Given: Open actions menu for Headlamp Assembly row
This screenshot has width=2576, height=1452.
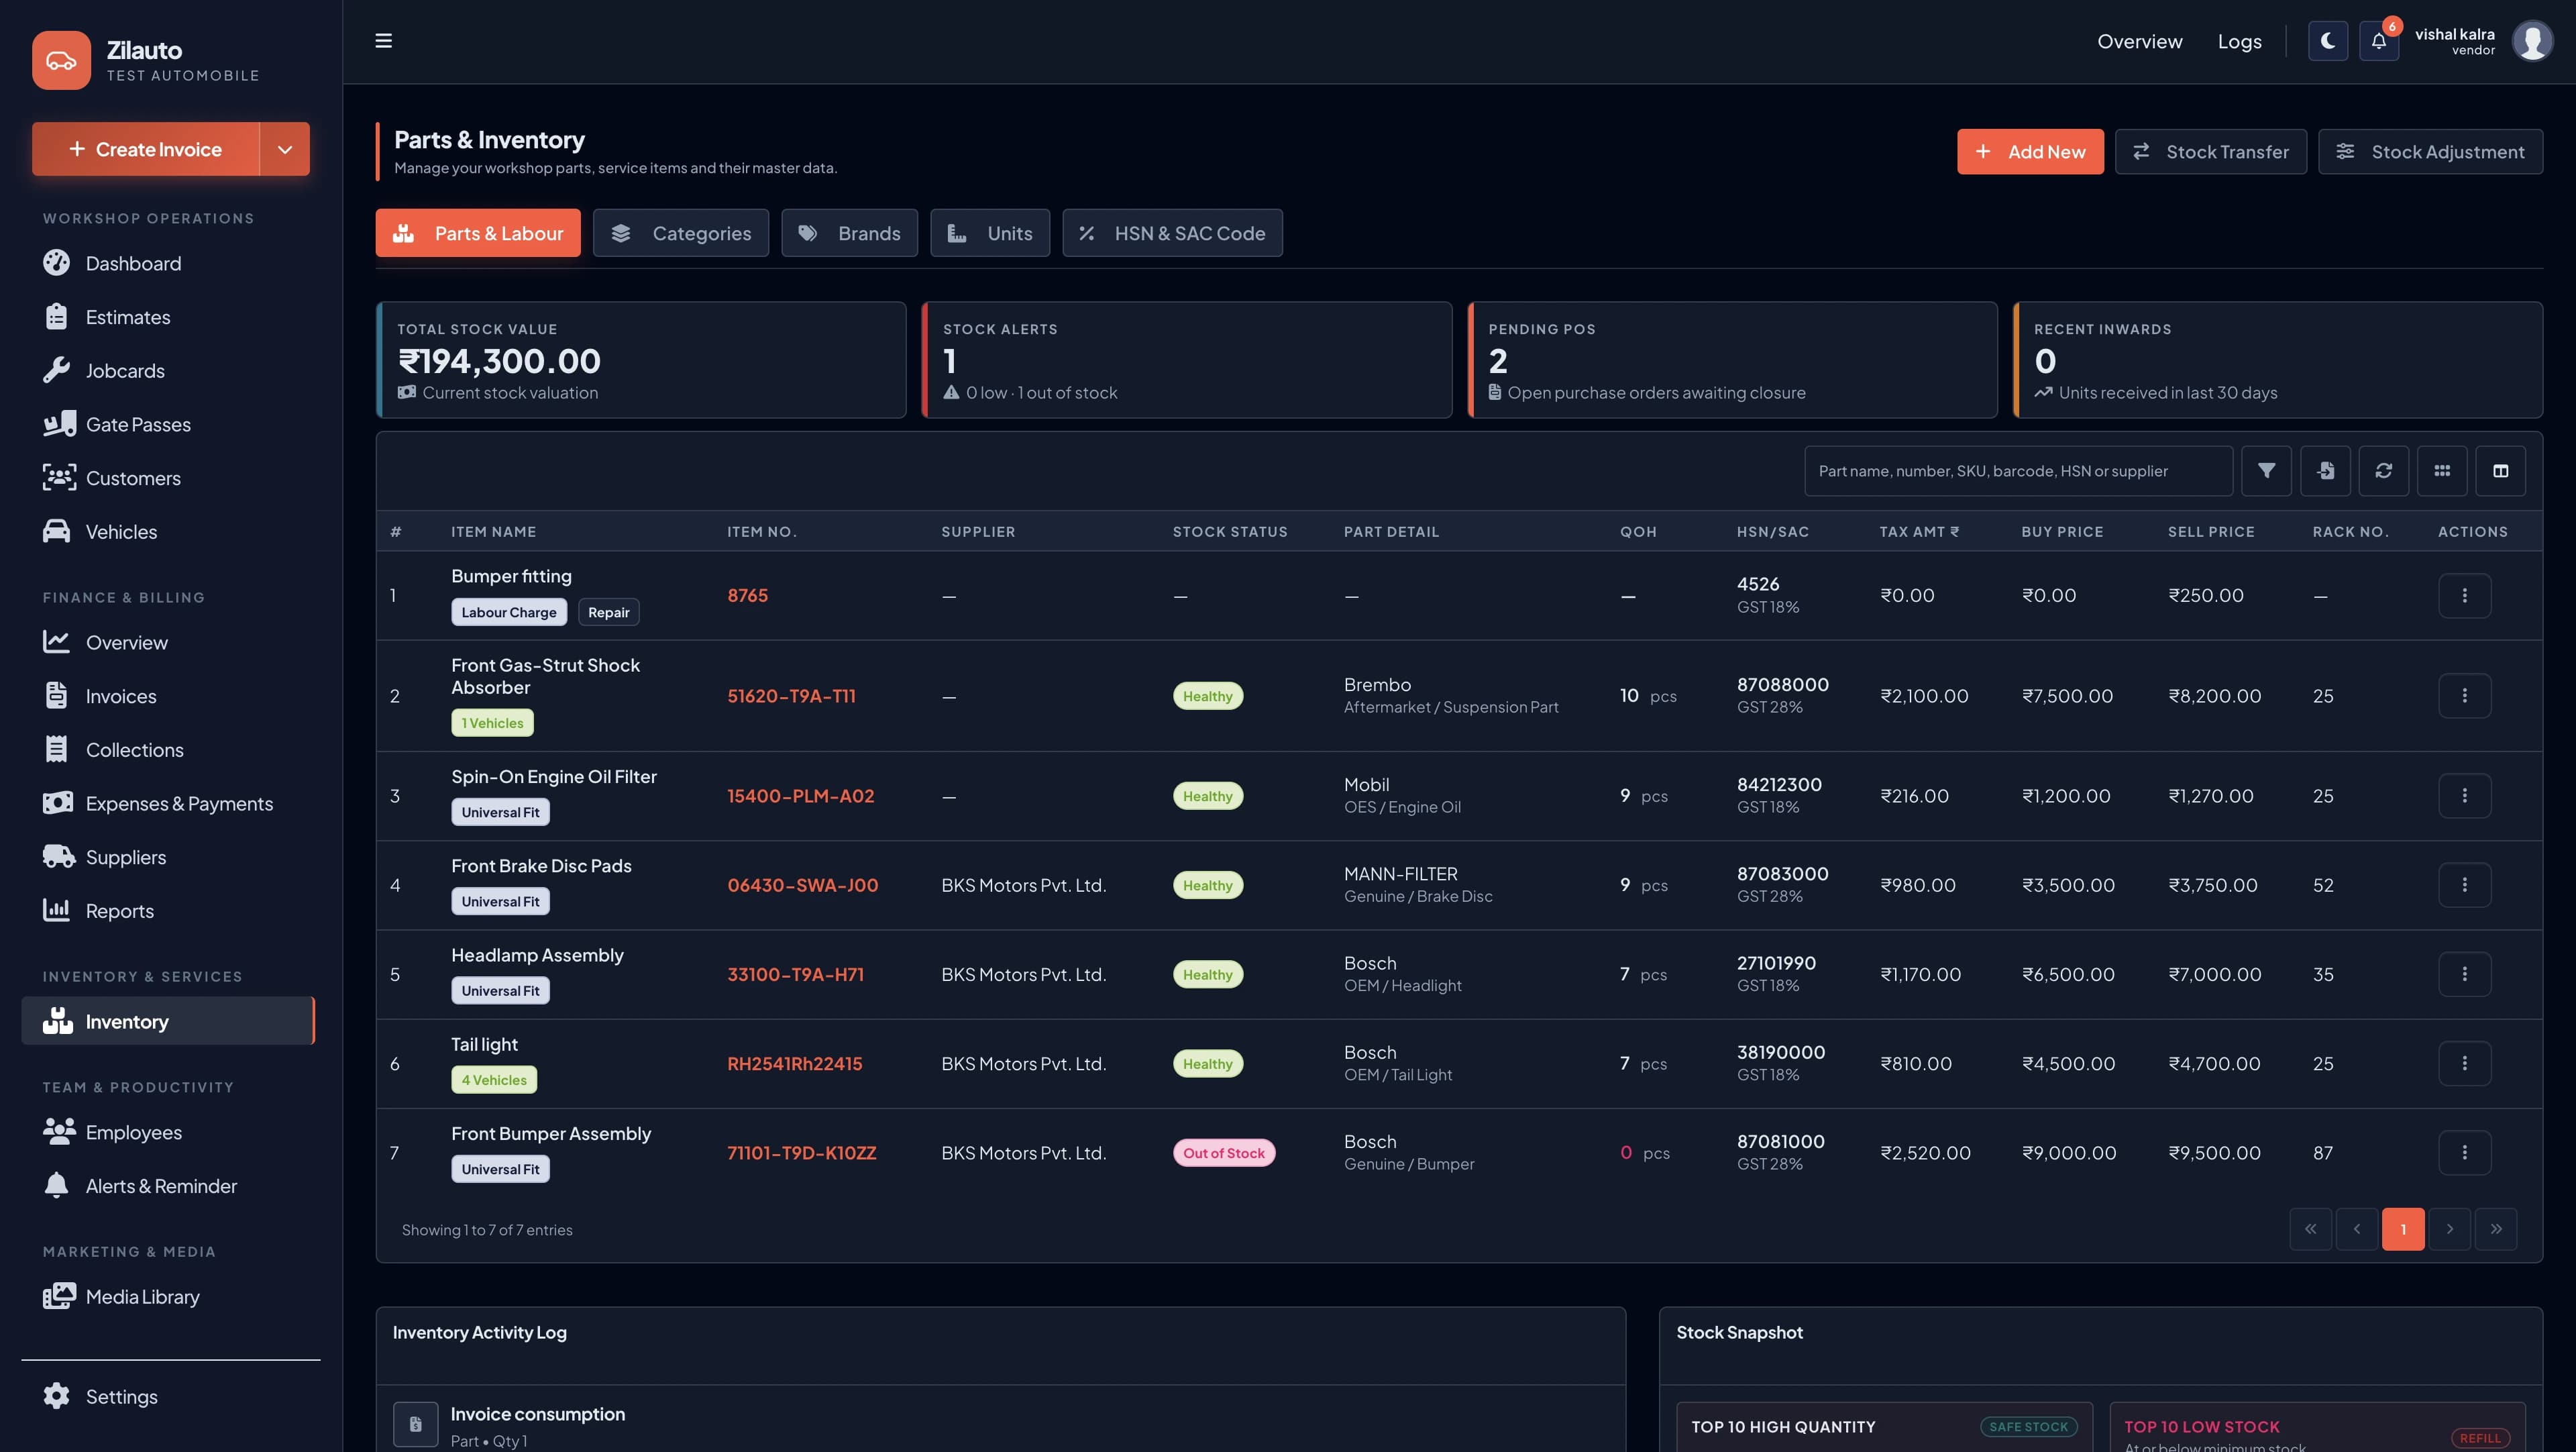Looking at the screenshot, I should tap(2464, 974).
